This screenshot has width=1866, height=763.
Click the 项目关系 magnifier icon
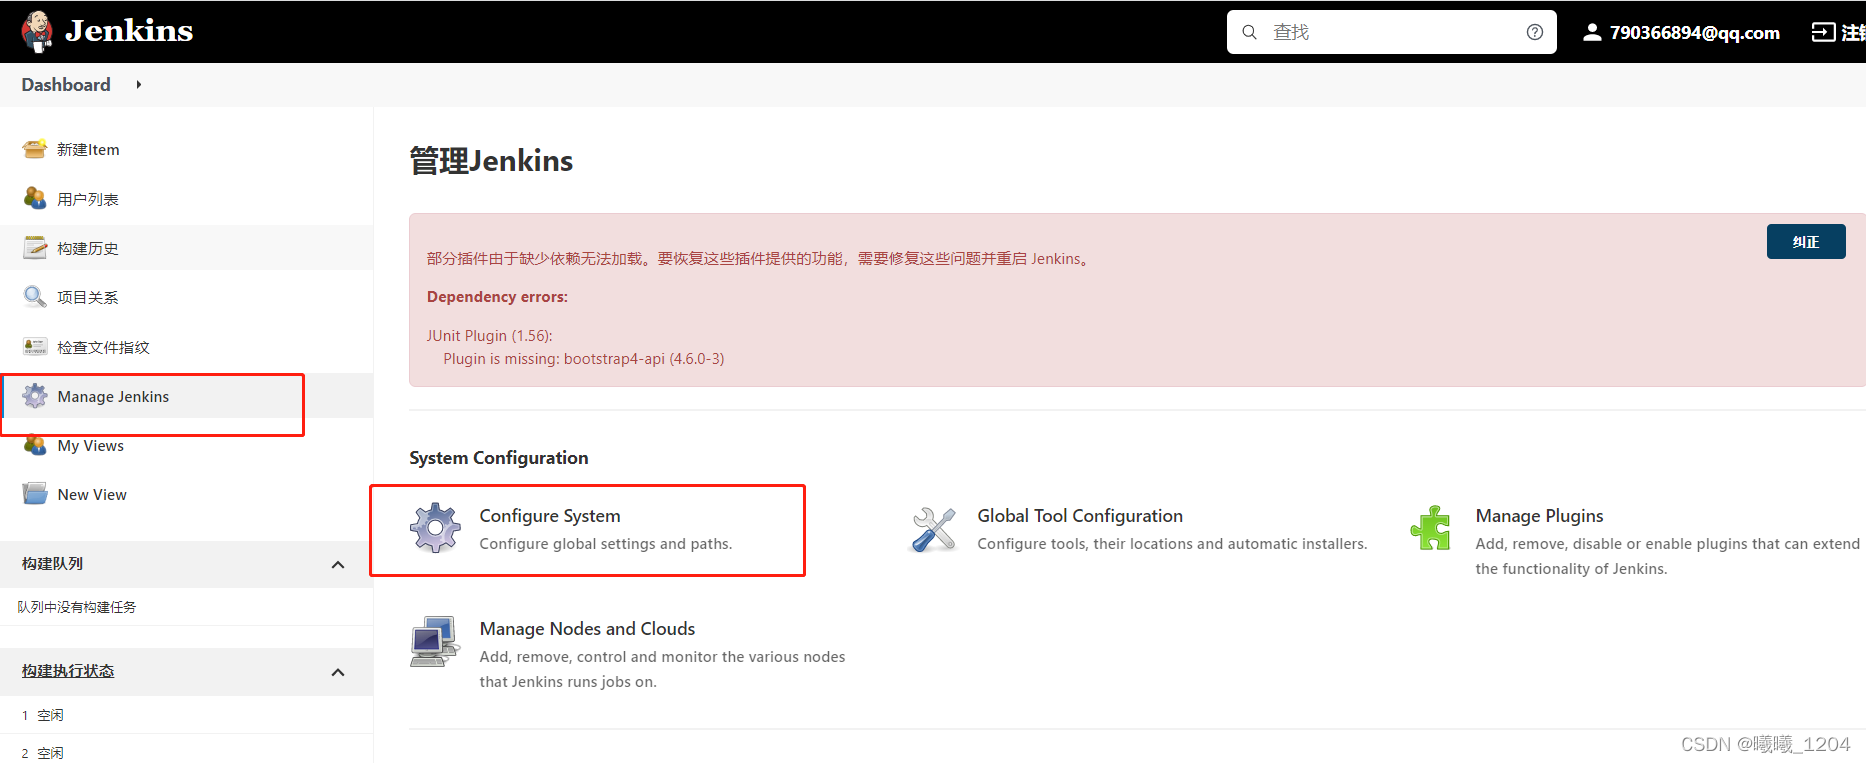click(35, 296)
